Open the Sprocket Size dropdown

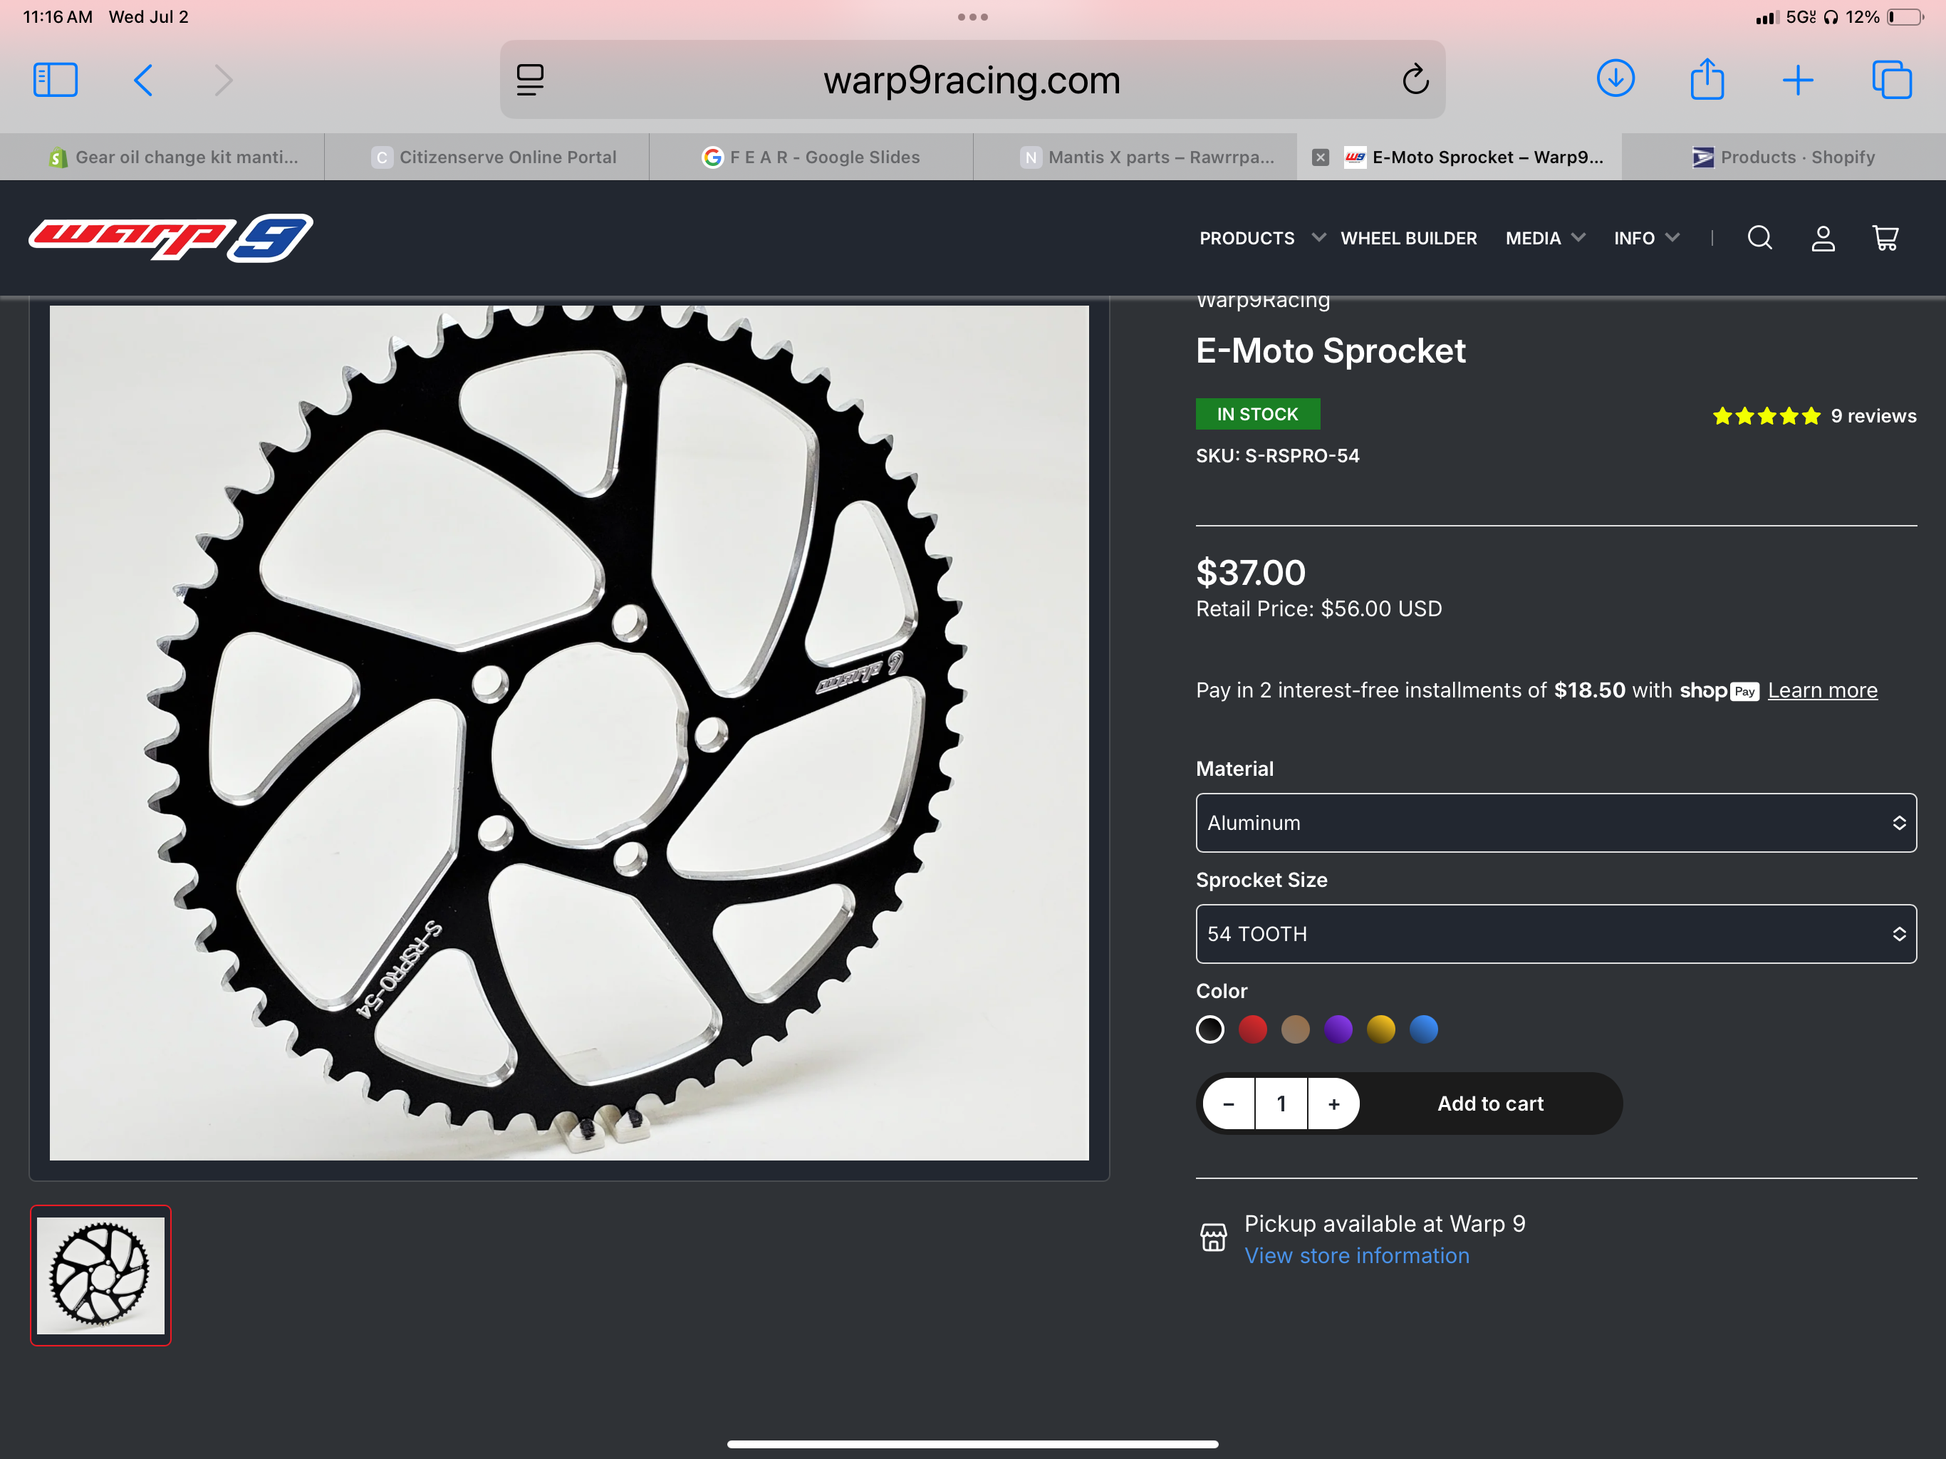click(1556, 934)
